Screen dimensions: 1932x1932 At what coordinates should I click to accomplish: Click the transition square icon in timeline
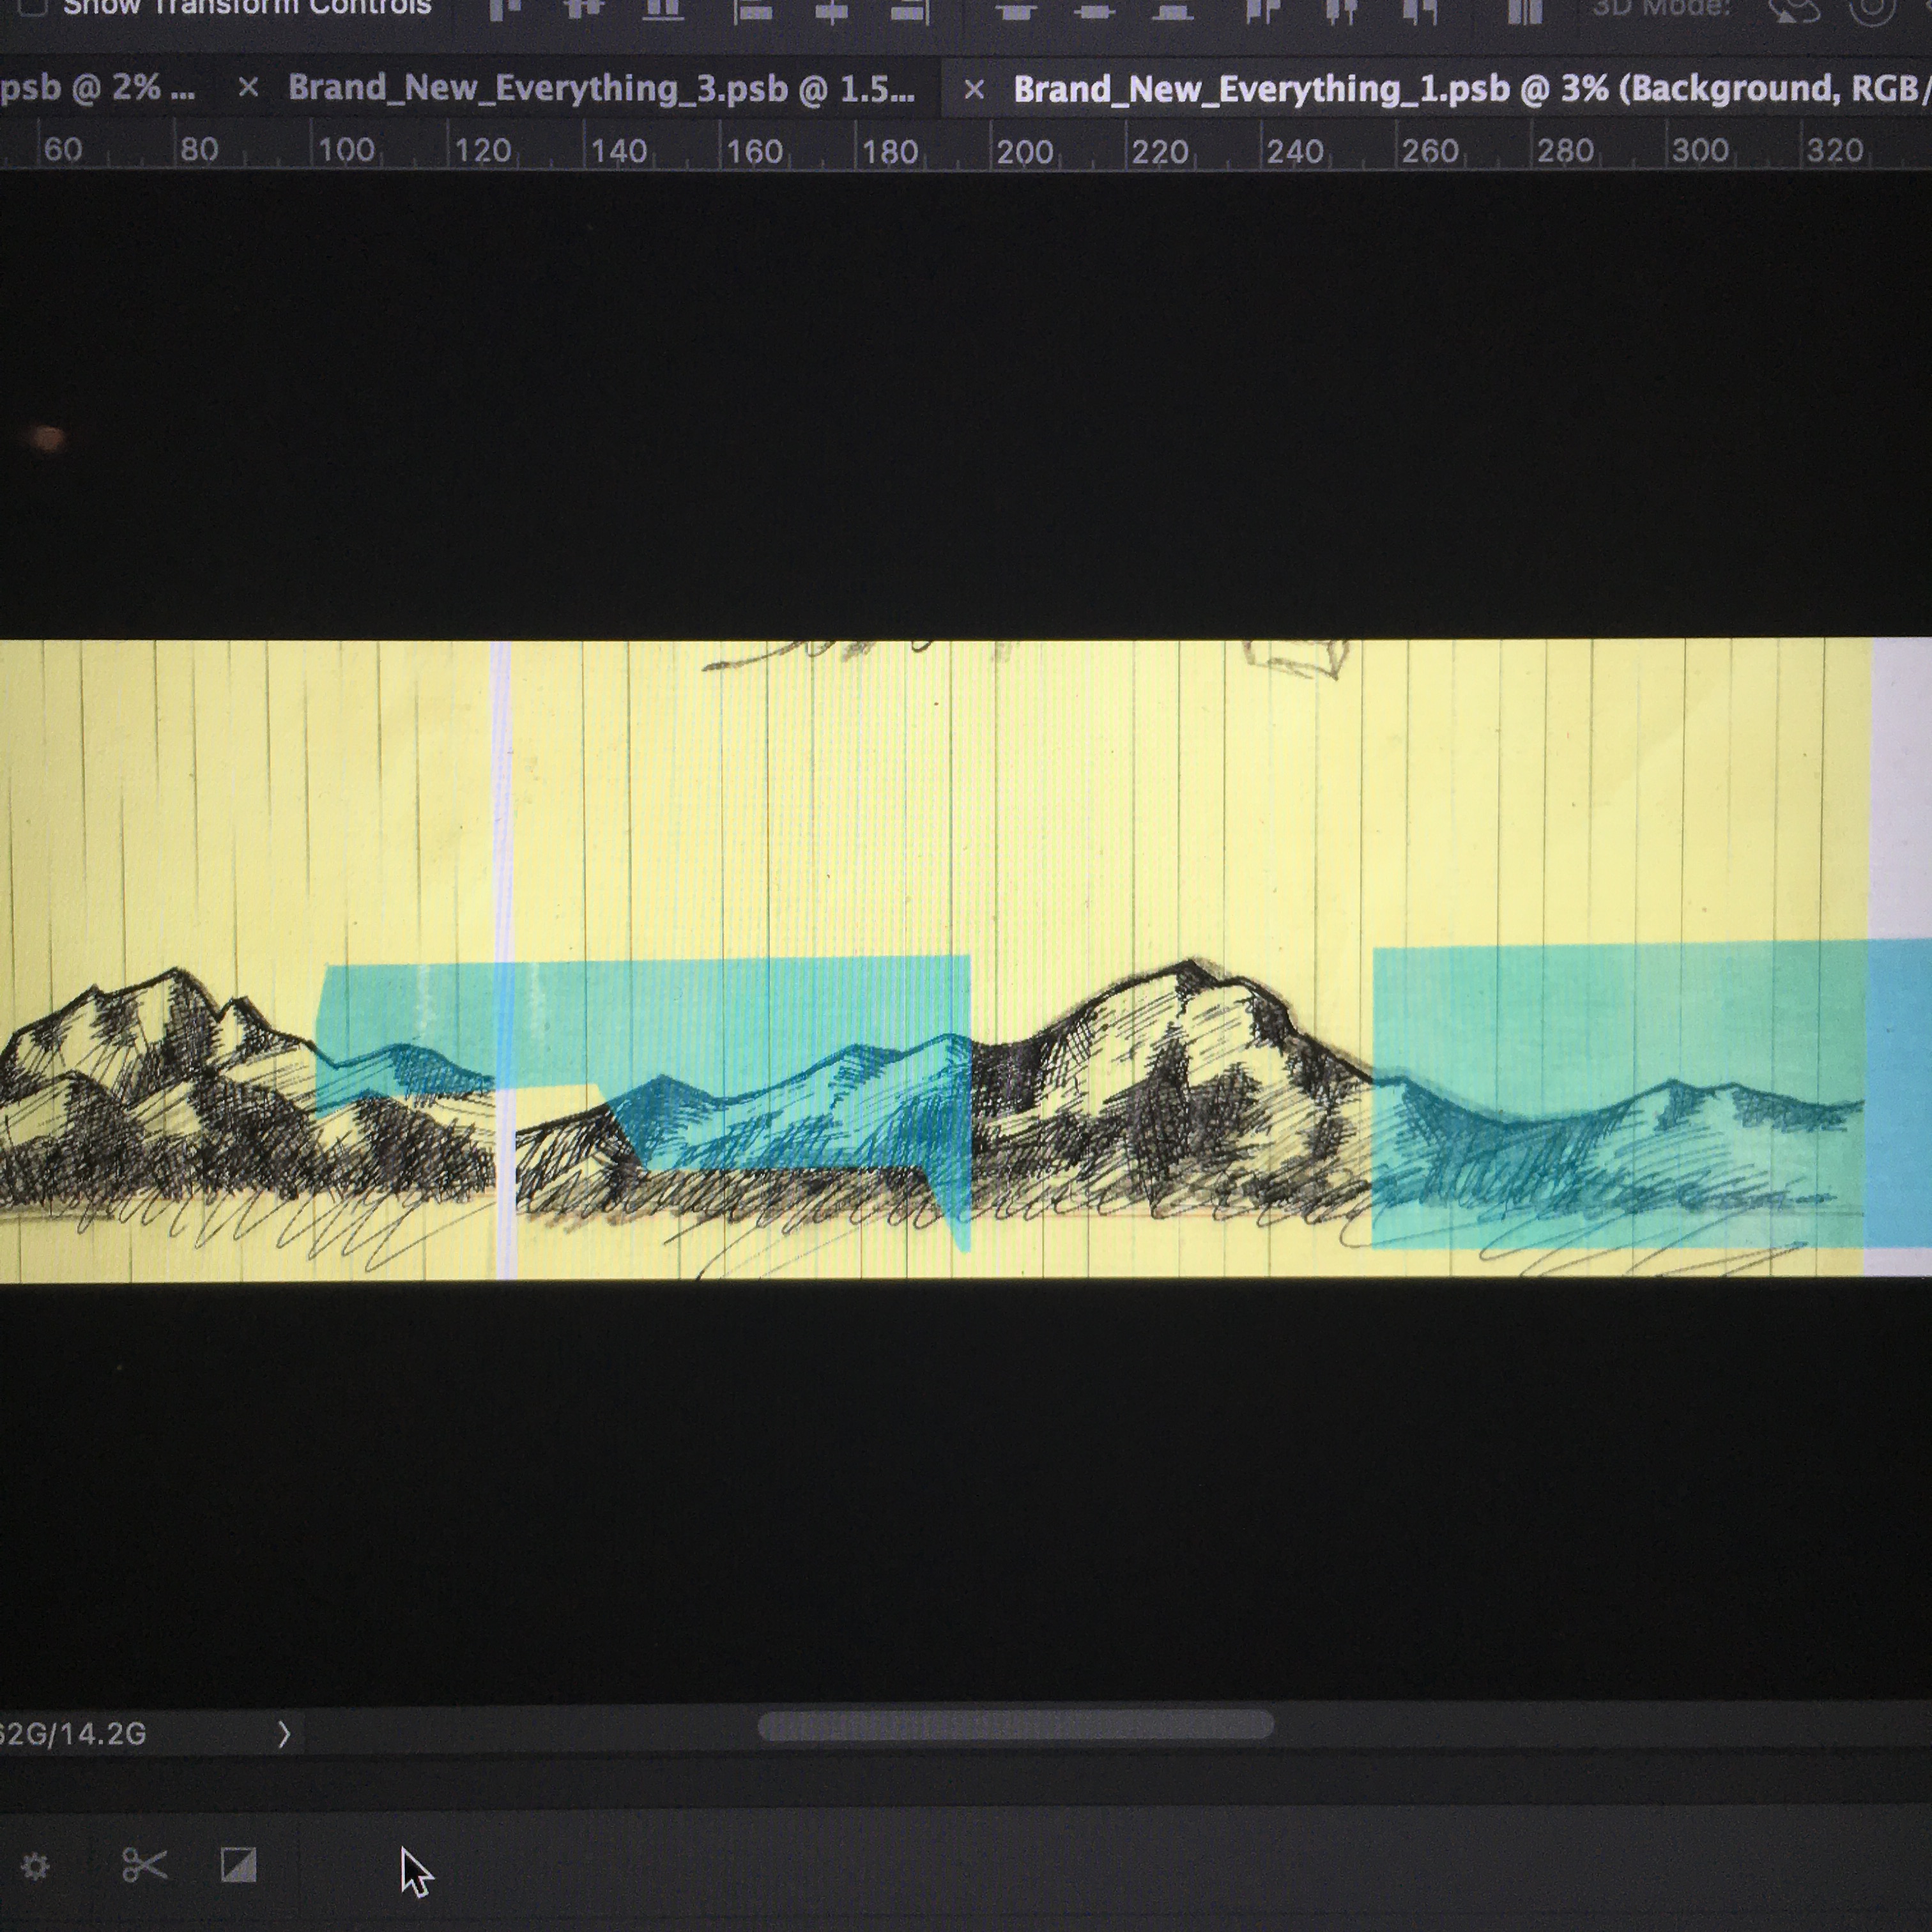click(238, 1865)
